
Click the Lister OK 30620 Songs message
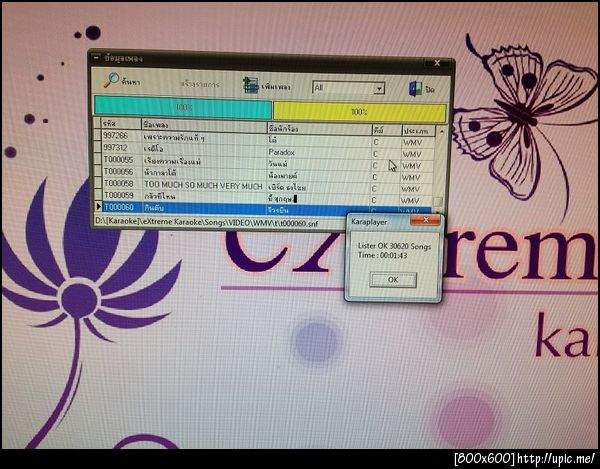pyautogui.click(x=395, y=246)
